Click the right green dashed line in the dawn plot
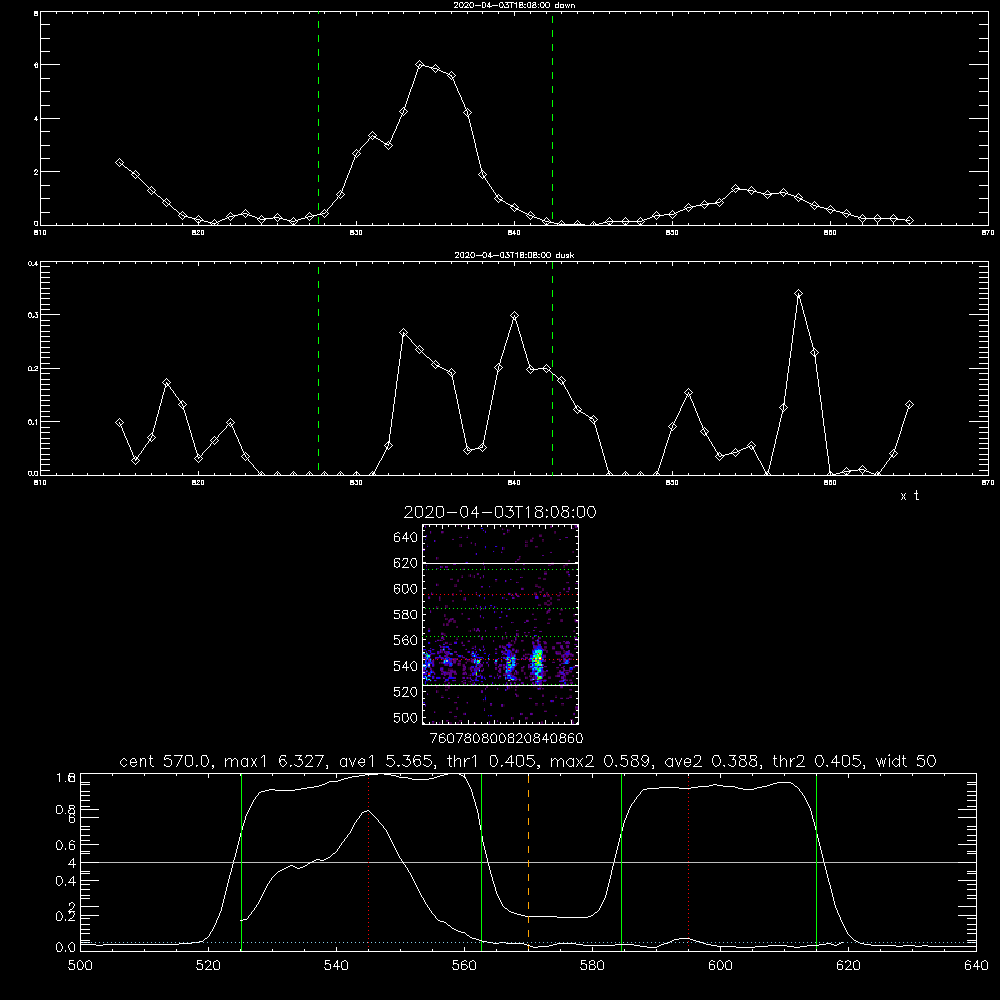The height and width of the screenshot is (1000, 1000). tap(552, 119)
